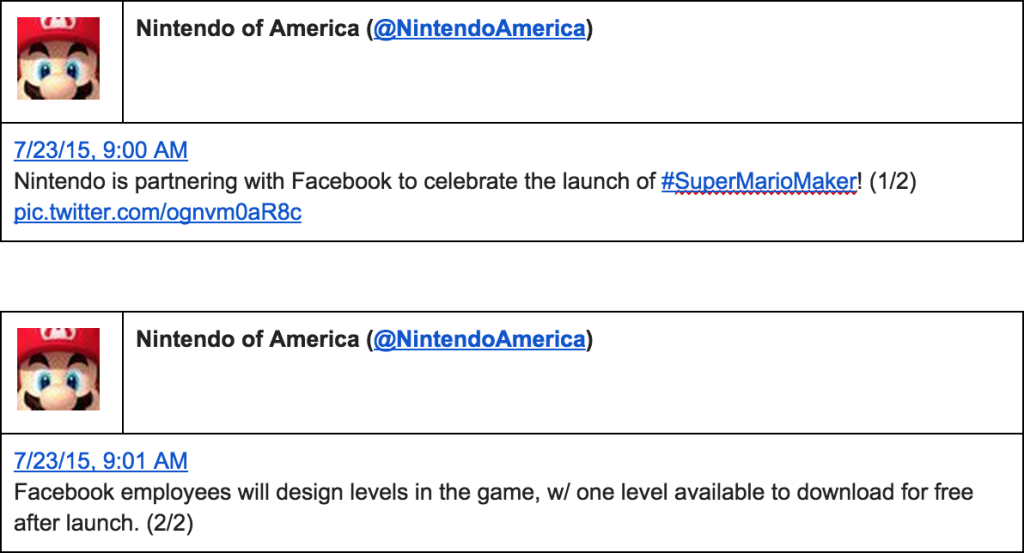Viewport: 1024px width, 553px height.
Task: Open the pic.twitter.com/ognvm0aR8c image link
Action: point(157,212)
